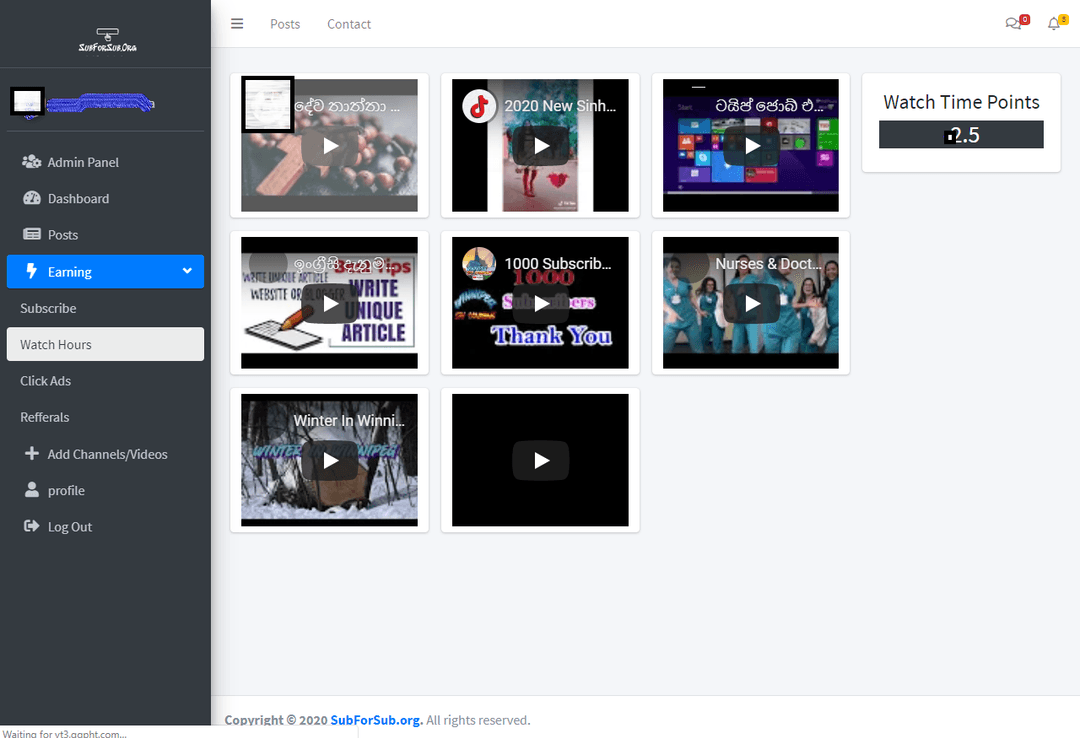Select Watch Hours submenu item
Image resolution: width=1080 pixels, height=738 pixels.
pos(105,344)
